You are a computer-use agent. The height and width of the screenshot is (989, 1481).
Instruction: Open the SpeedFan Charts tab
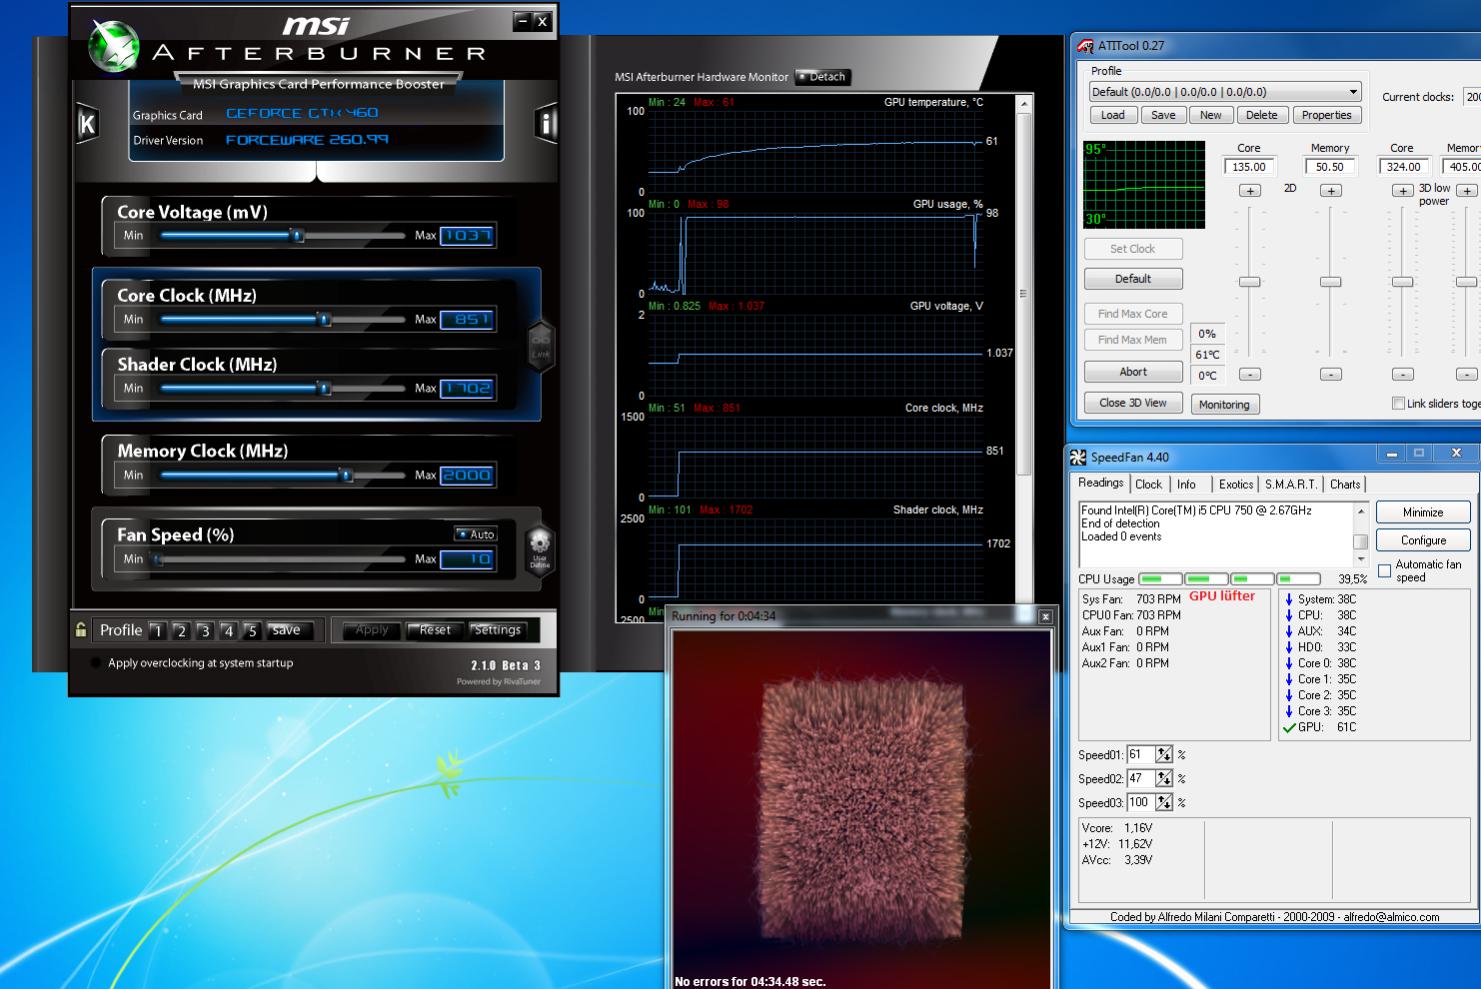pyautogui.click(x=1345, y=484)
